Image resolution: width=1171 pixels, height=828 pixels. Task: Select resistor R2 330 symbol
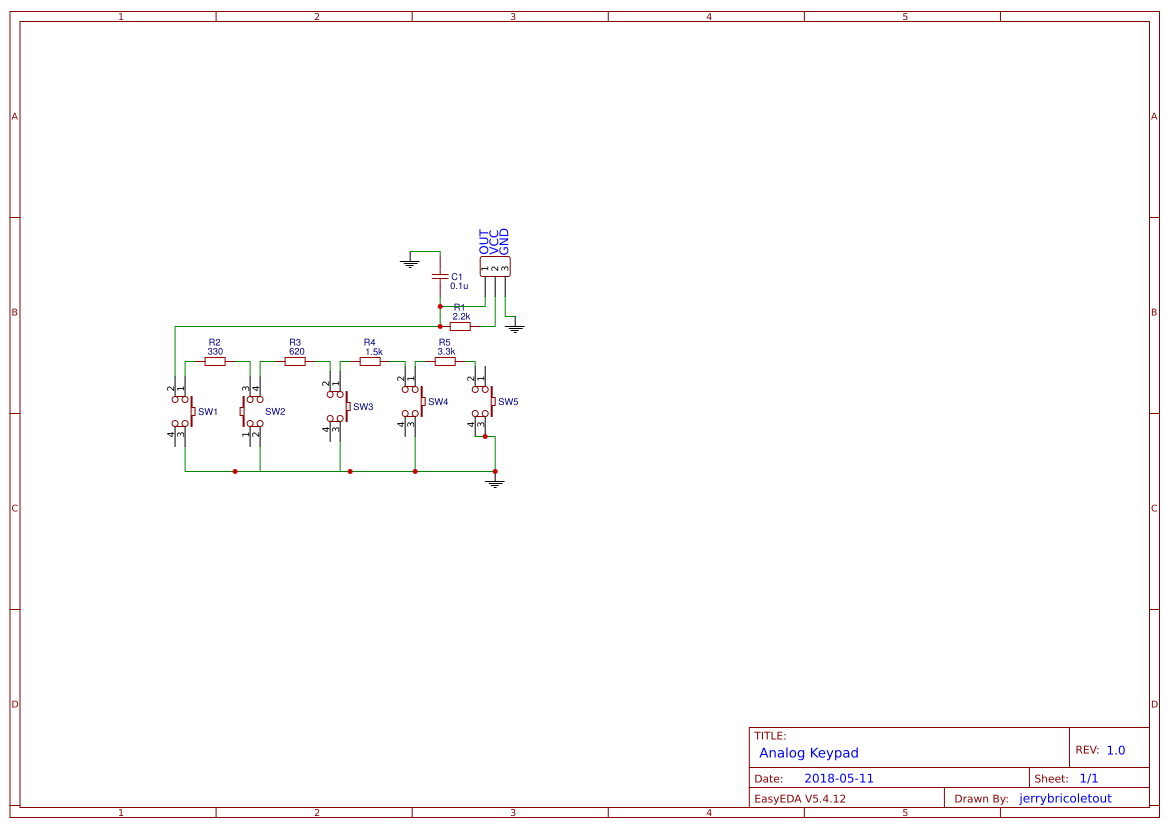(x=213, y=361)
